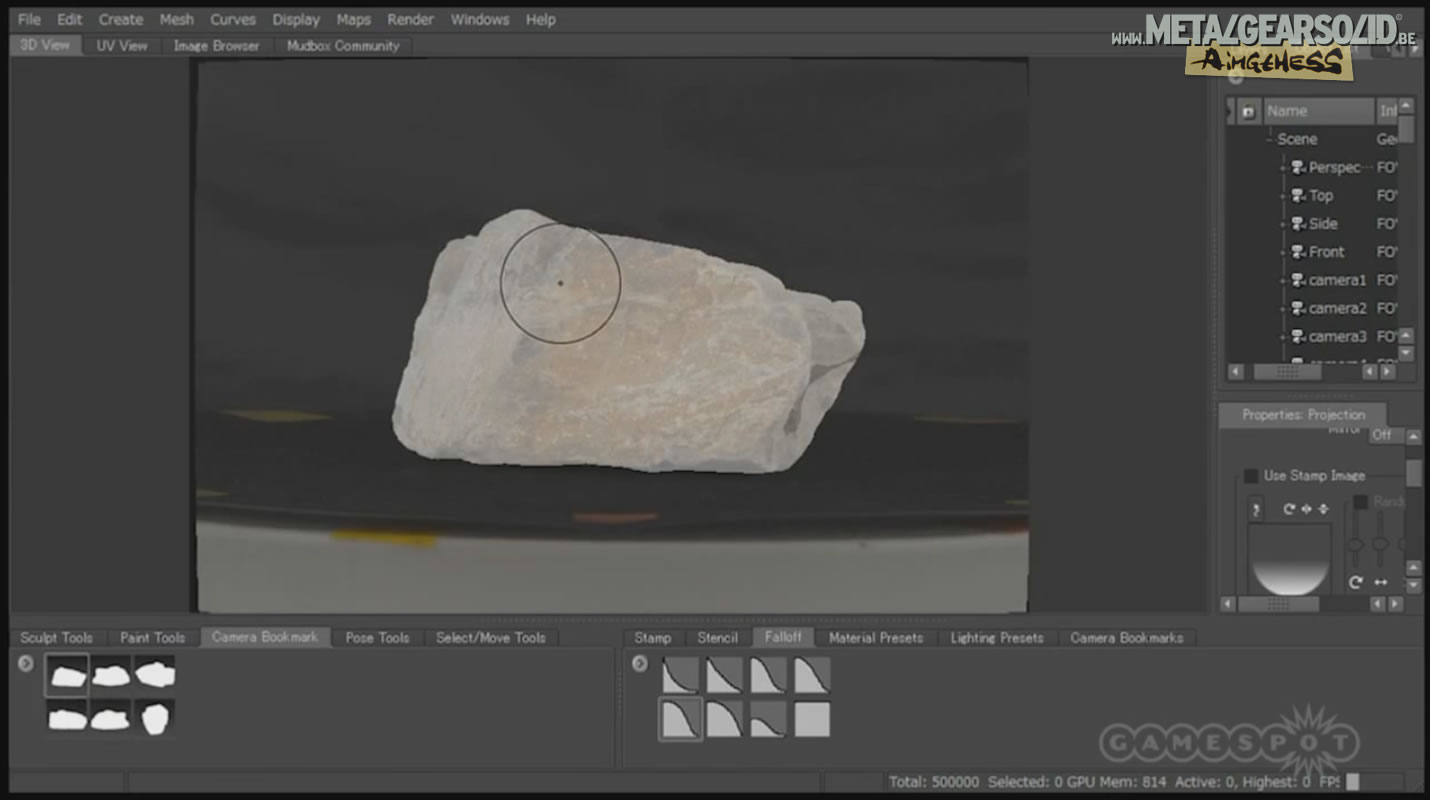Switch to the Sculpt Tools tab
Viewport: 1430px width, 800px height.
tap(56, 637)
